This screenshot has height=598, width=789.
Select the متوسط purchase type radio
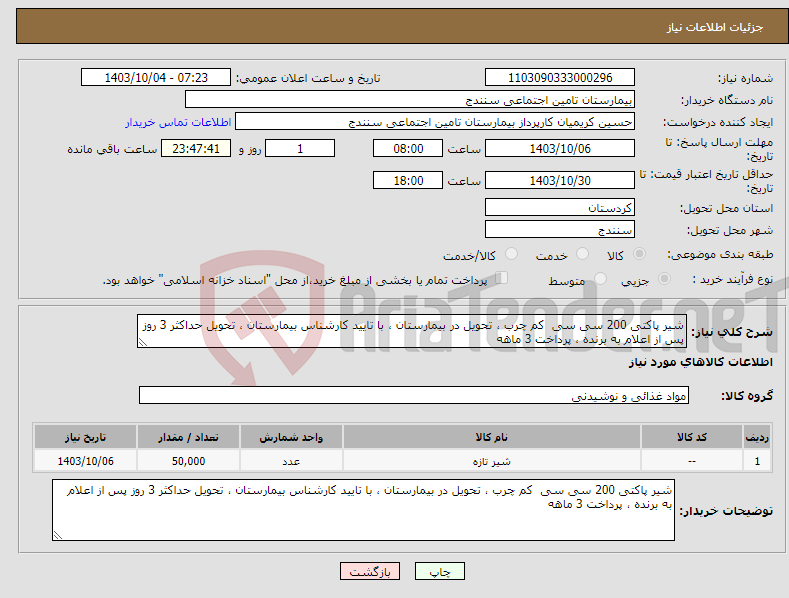(x=600, y=279)
